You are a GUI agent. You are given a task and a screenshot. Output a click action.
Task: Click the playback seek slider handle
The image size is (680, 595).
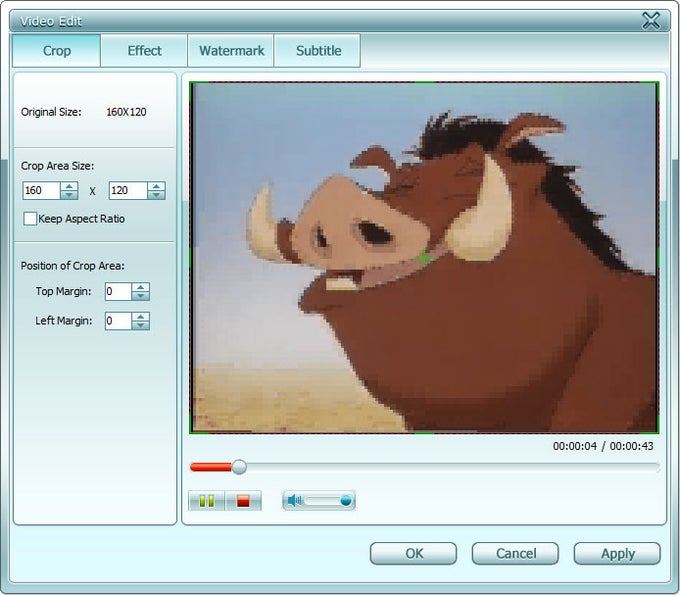point(239,467)
